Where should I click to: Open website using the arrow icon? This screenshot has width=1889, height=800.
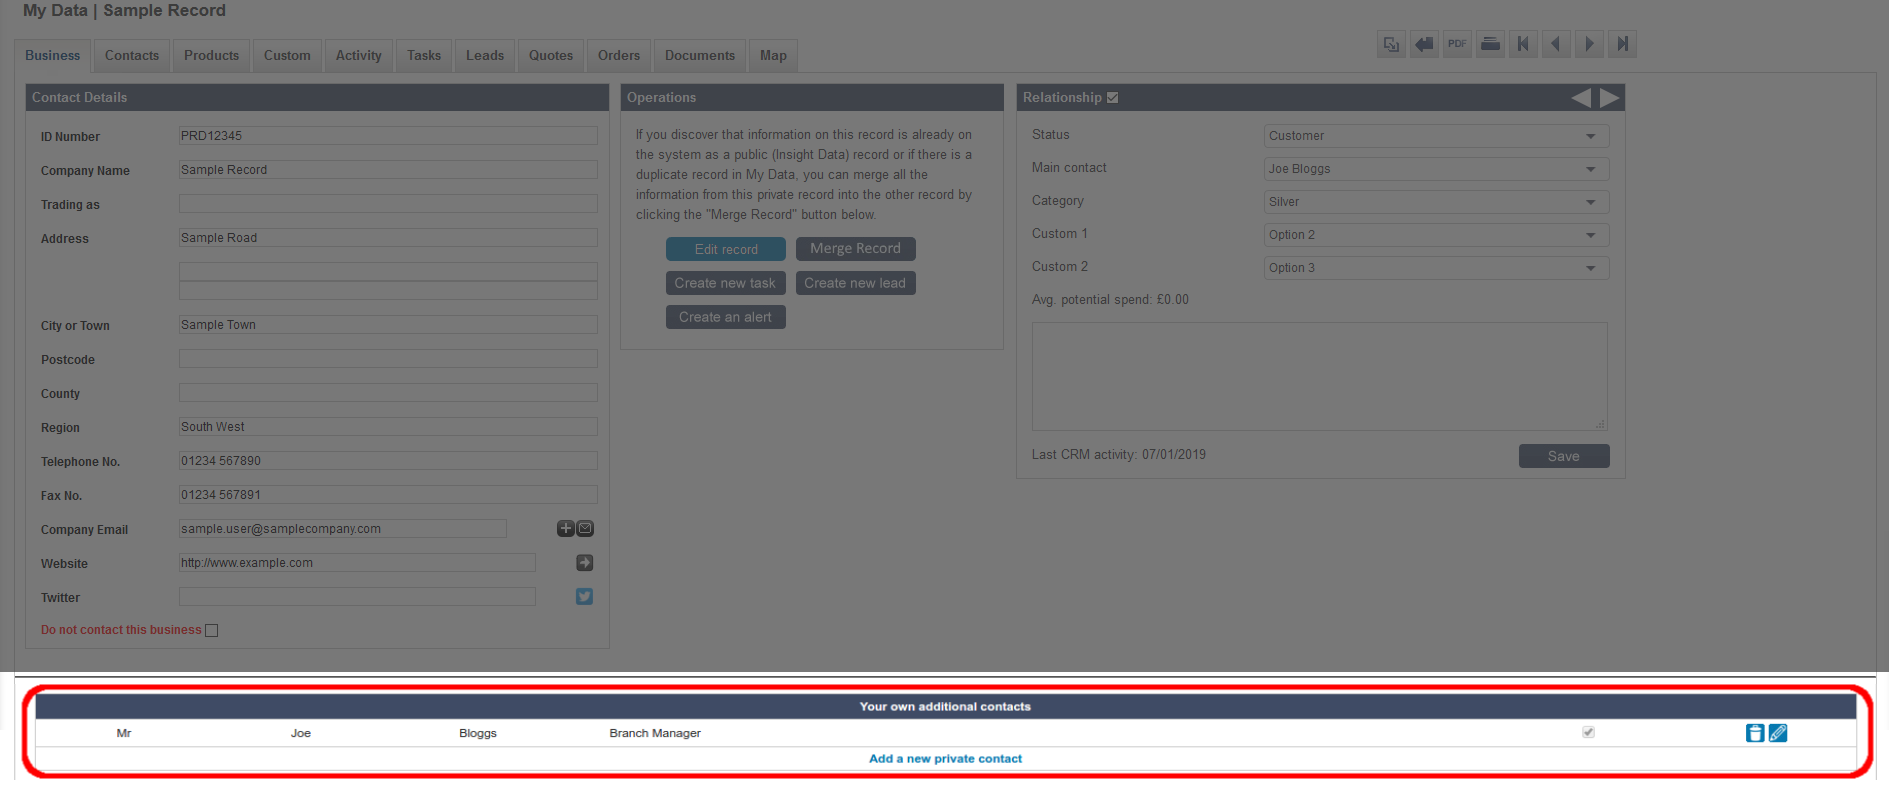pos(584,563)
